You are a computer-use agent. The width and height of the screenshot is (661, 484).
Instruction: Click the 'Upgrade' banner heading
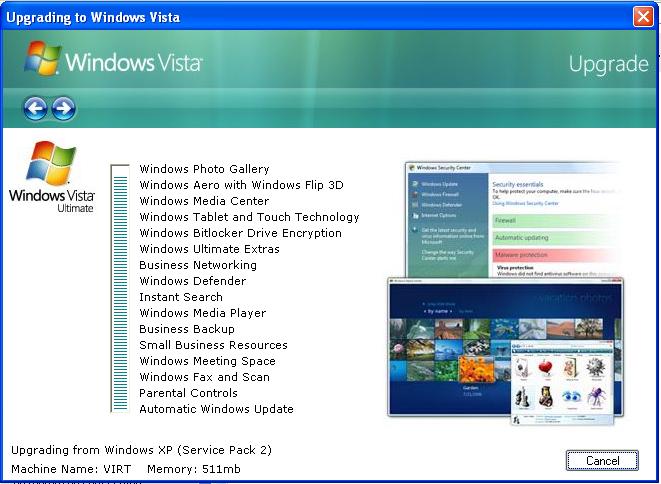point(609,65)
